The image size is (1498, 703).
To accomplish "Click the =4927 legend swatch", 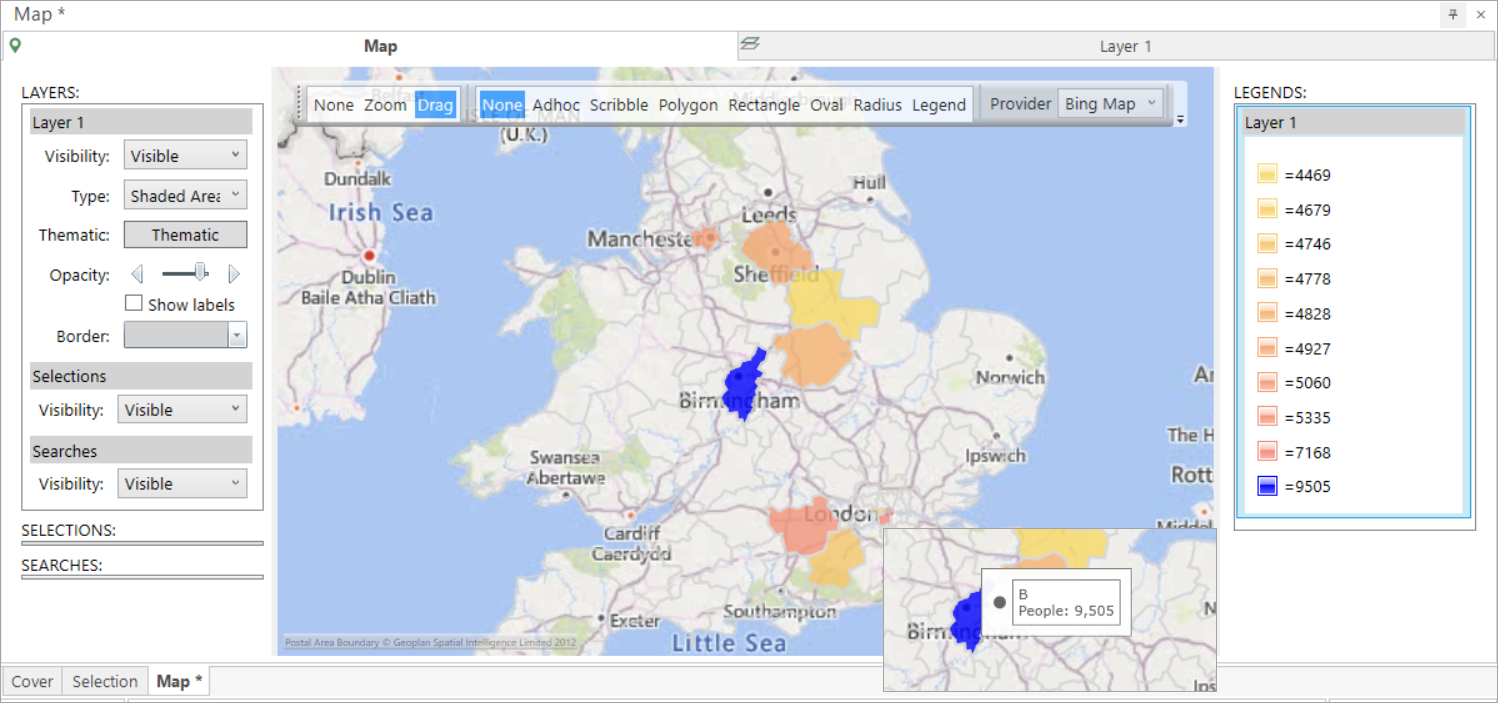I will [1267, 348].
